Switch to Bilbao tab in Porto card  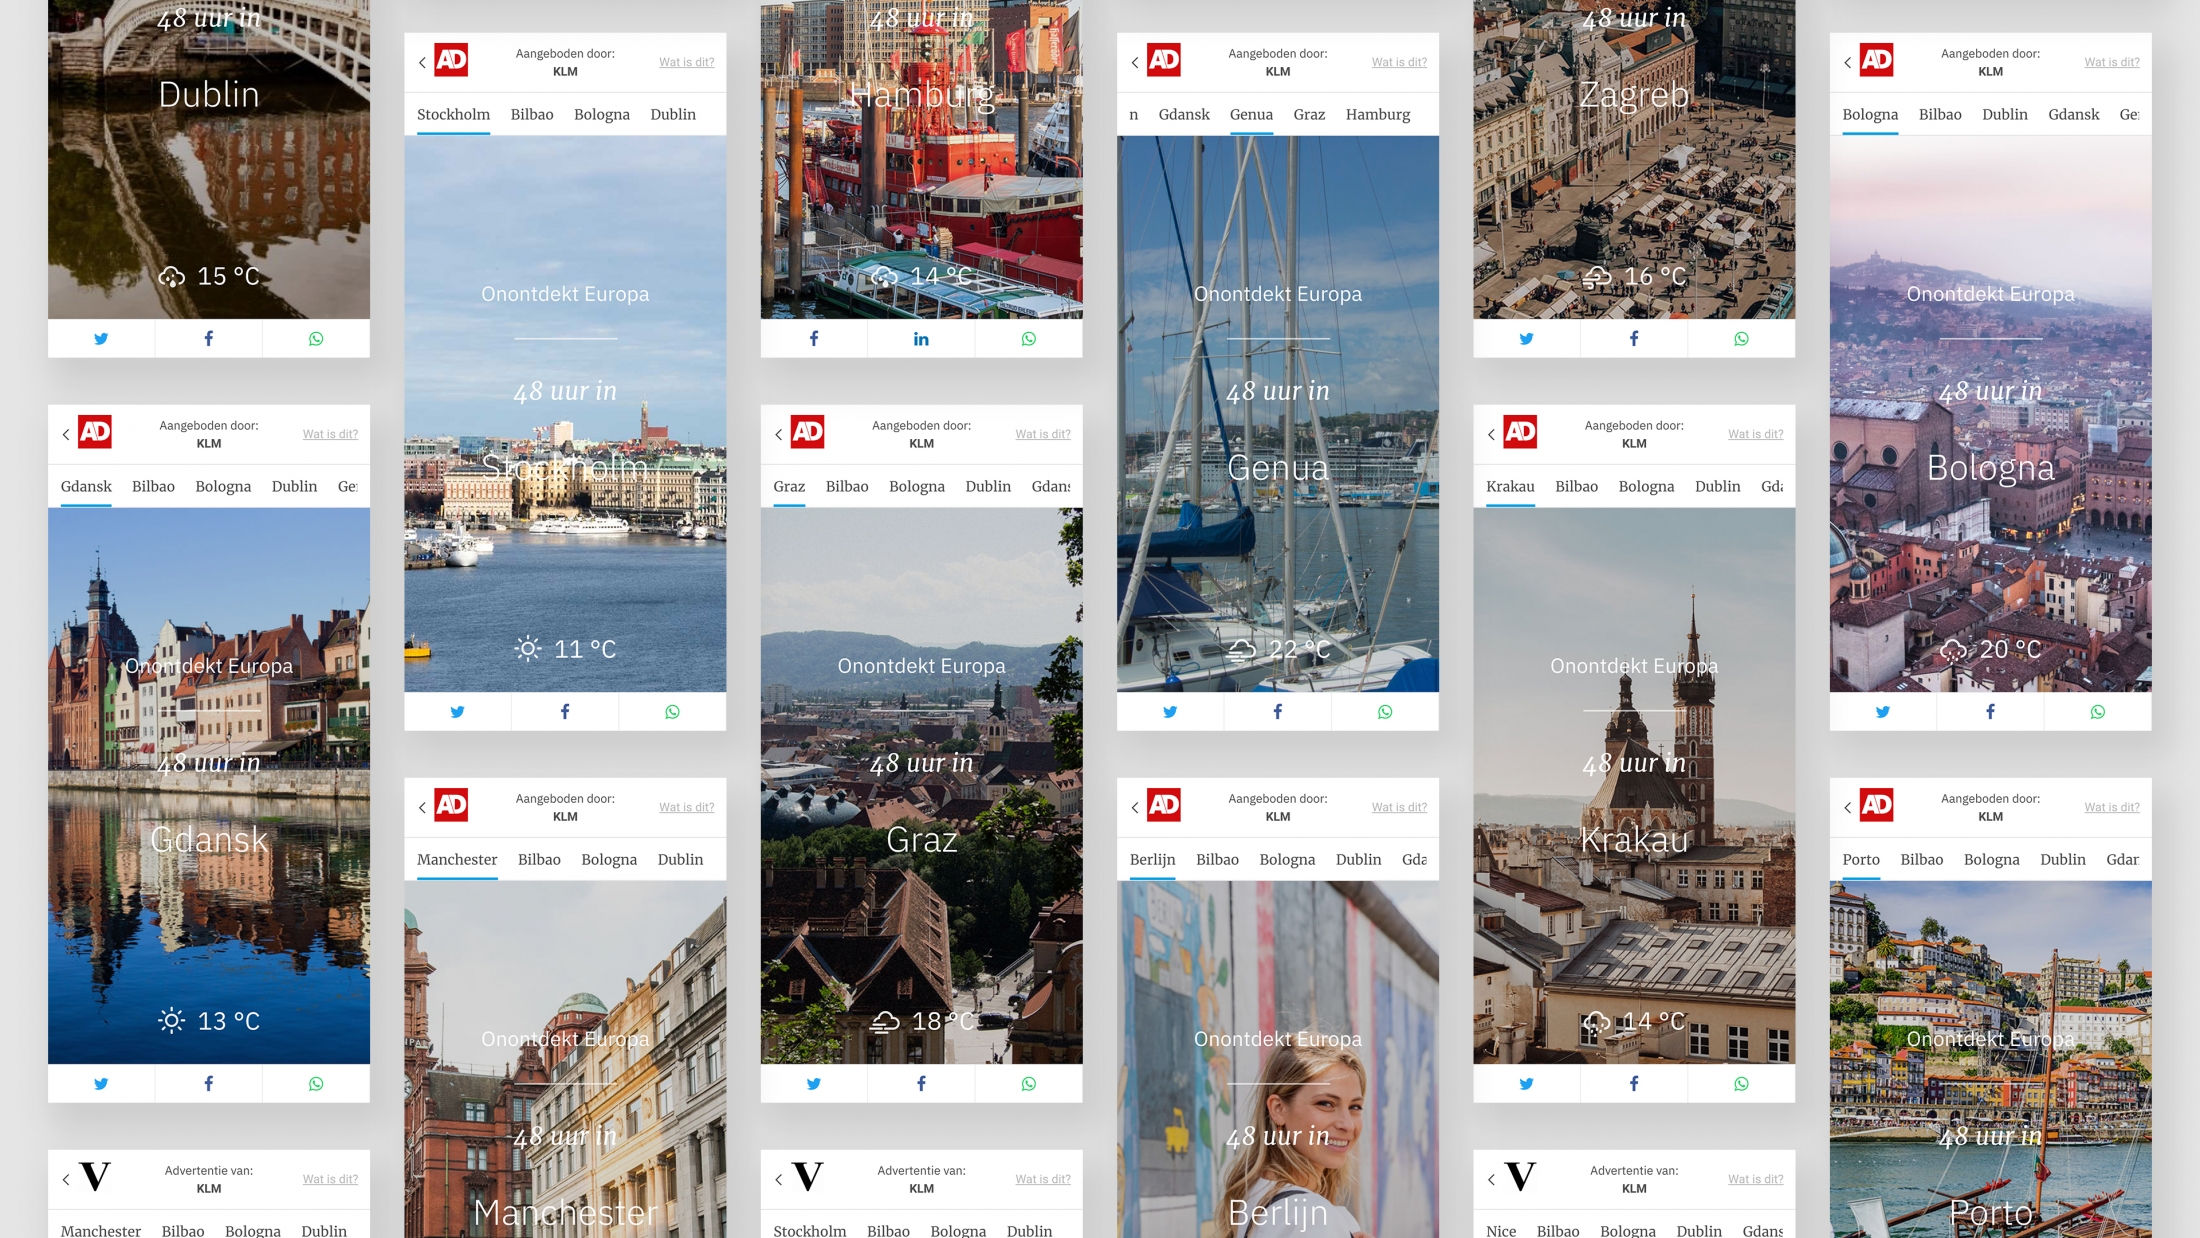(1921, 860)
